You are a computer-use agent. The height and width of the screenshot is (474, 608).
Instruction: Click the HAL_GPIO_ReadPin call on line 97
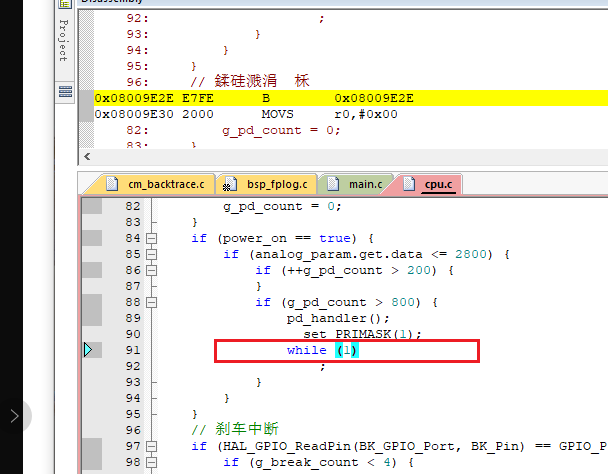(371, 446)
